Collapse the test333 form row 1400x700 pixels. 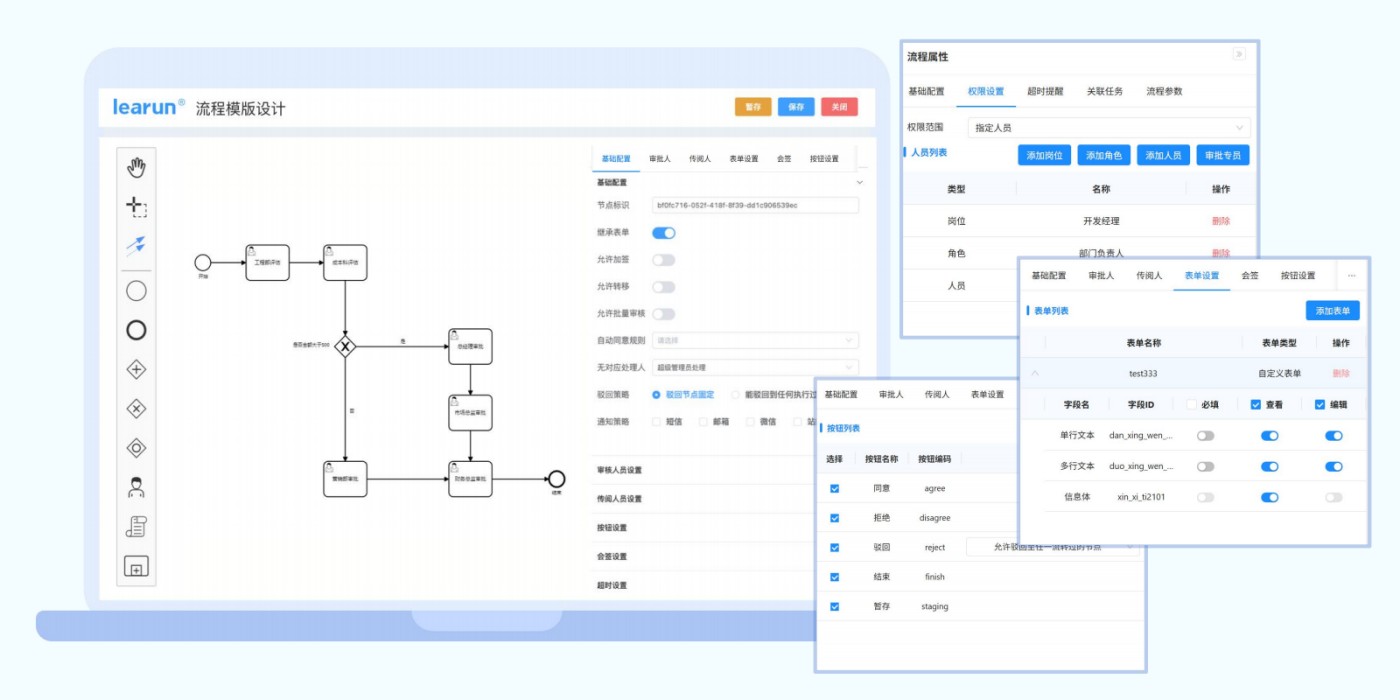click(1035, 374)
